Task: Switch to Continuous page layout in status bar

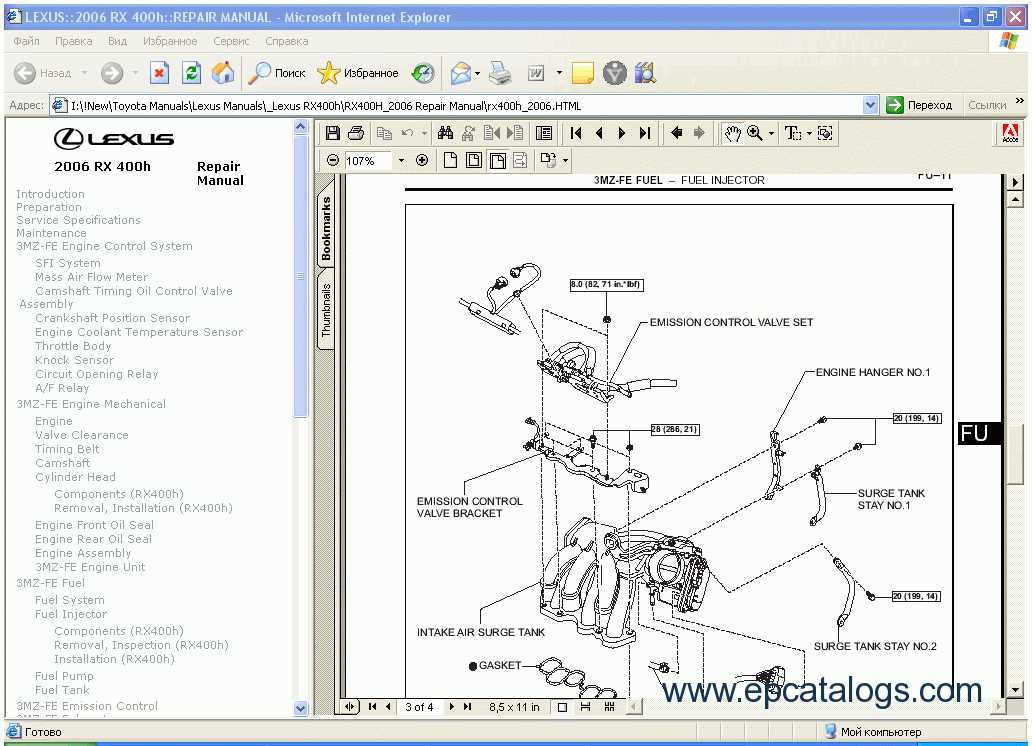Action: [x=585, y=707]
